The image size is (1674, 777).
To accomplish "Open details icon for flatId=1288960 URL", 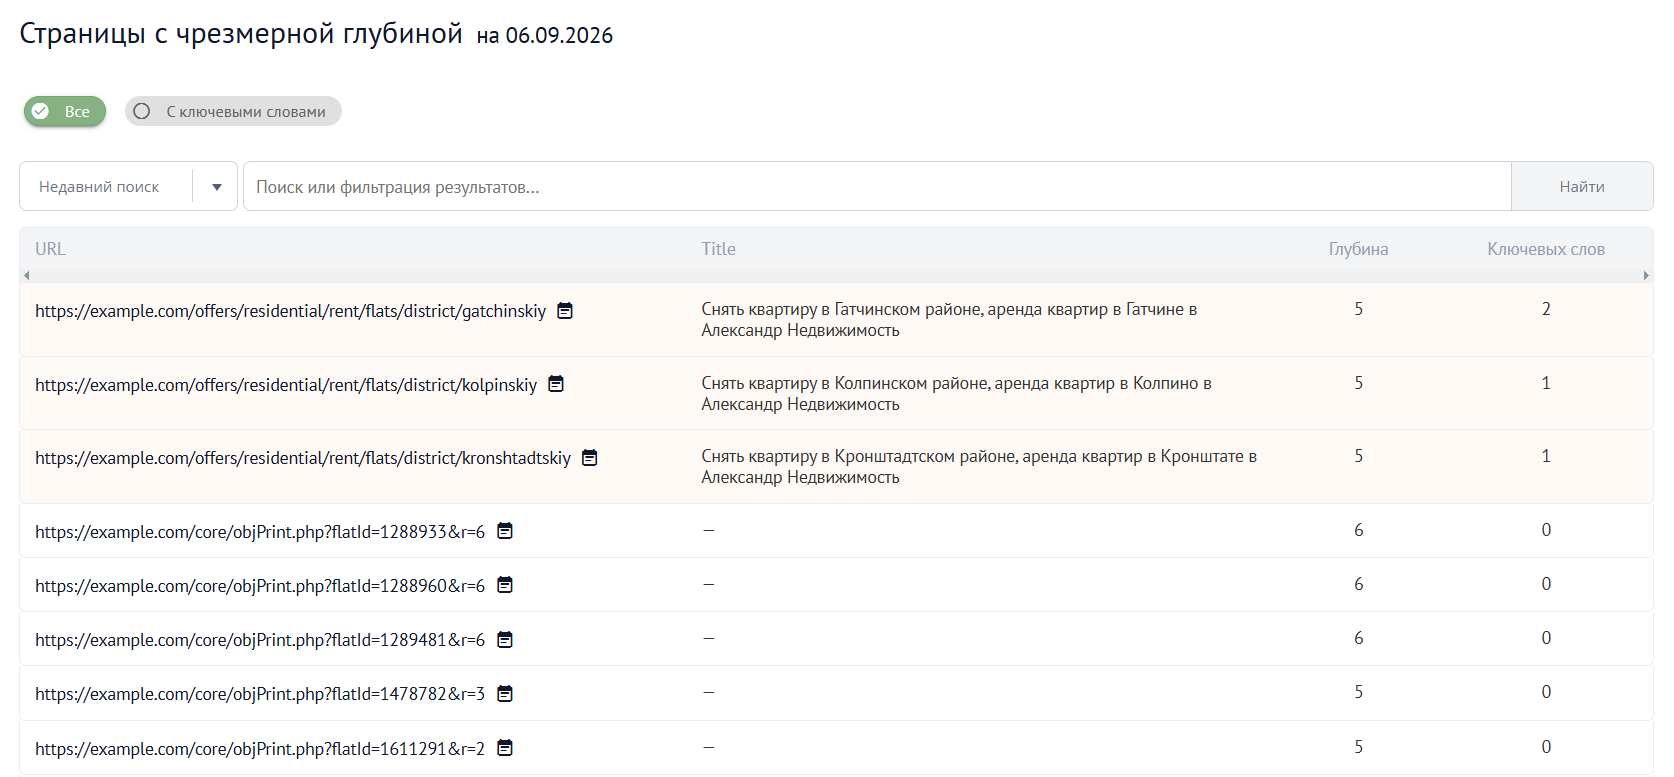I will 505,585.
